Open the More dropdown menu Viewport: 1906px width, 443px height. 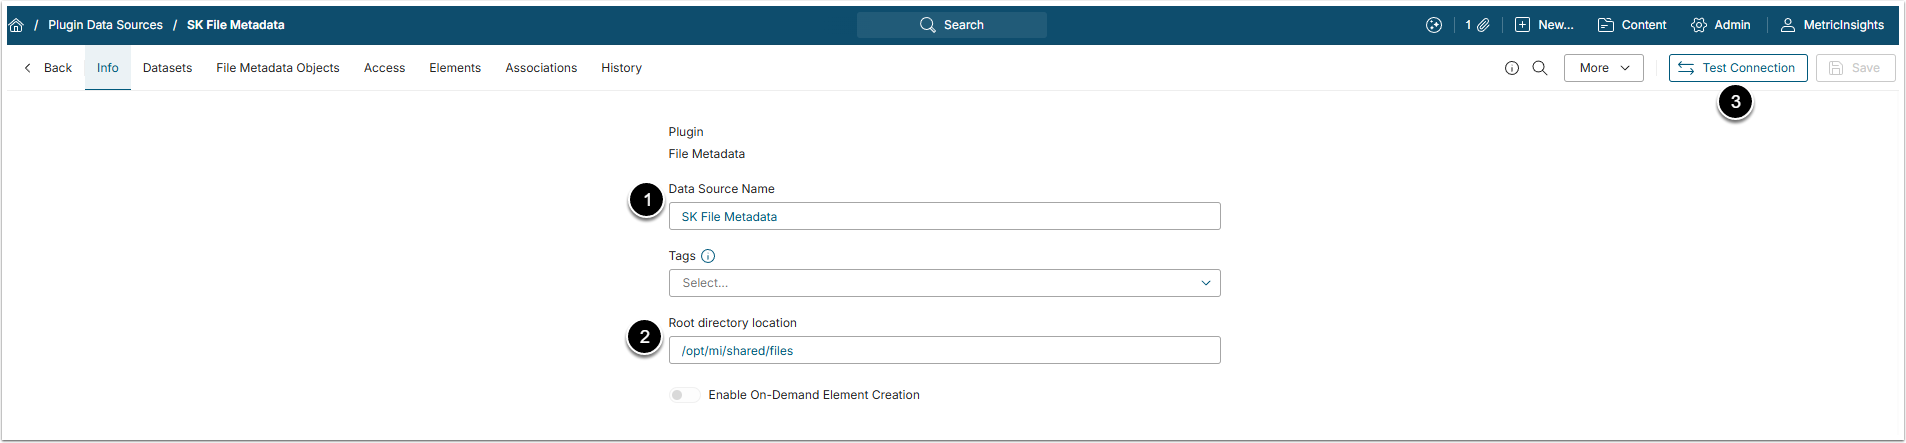(1603, 68)
